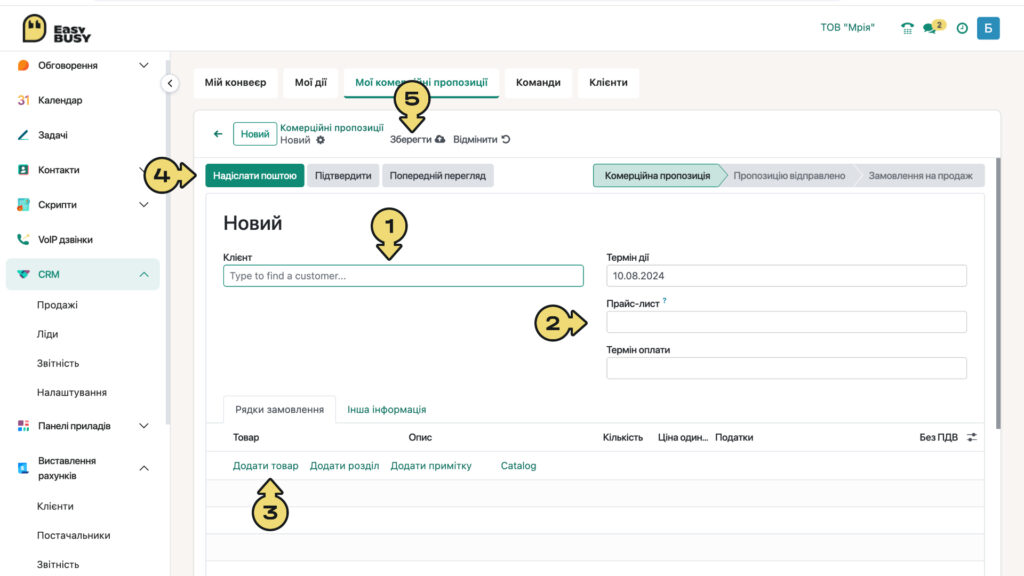1024x576 pixels.
Task: Click the Скрипти sidebar icon
Action: tap(23, 204)
